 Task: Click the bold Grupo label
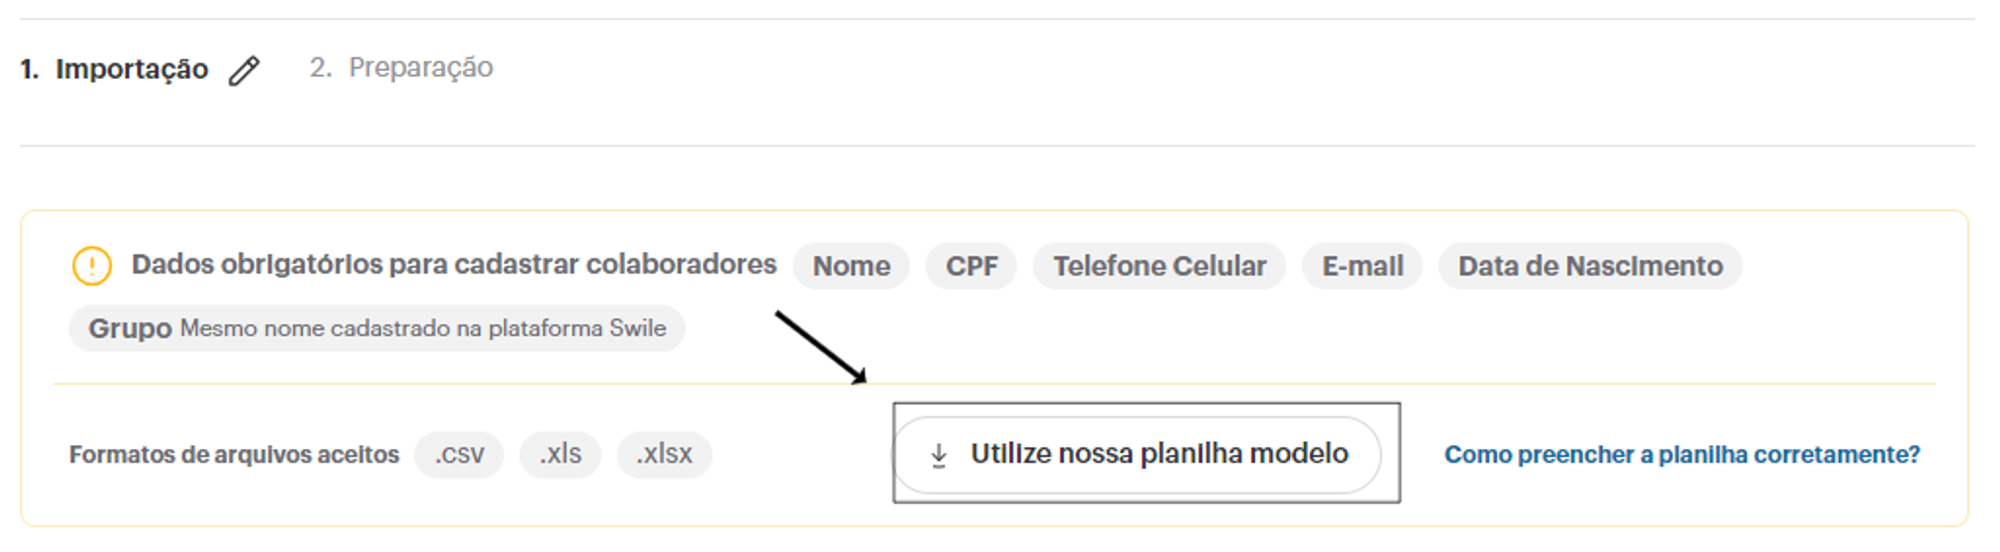pyautogui.click(x=130, y=328)
